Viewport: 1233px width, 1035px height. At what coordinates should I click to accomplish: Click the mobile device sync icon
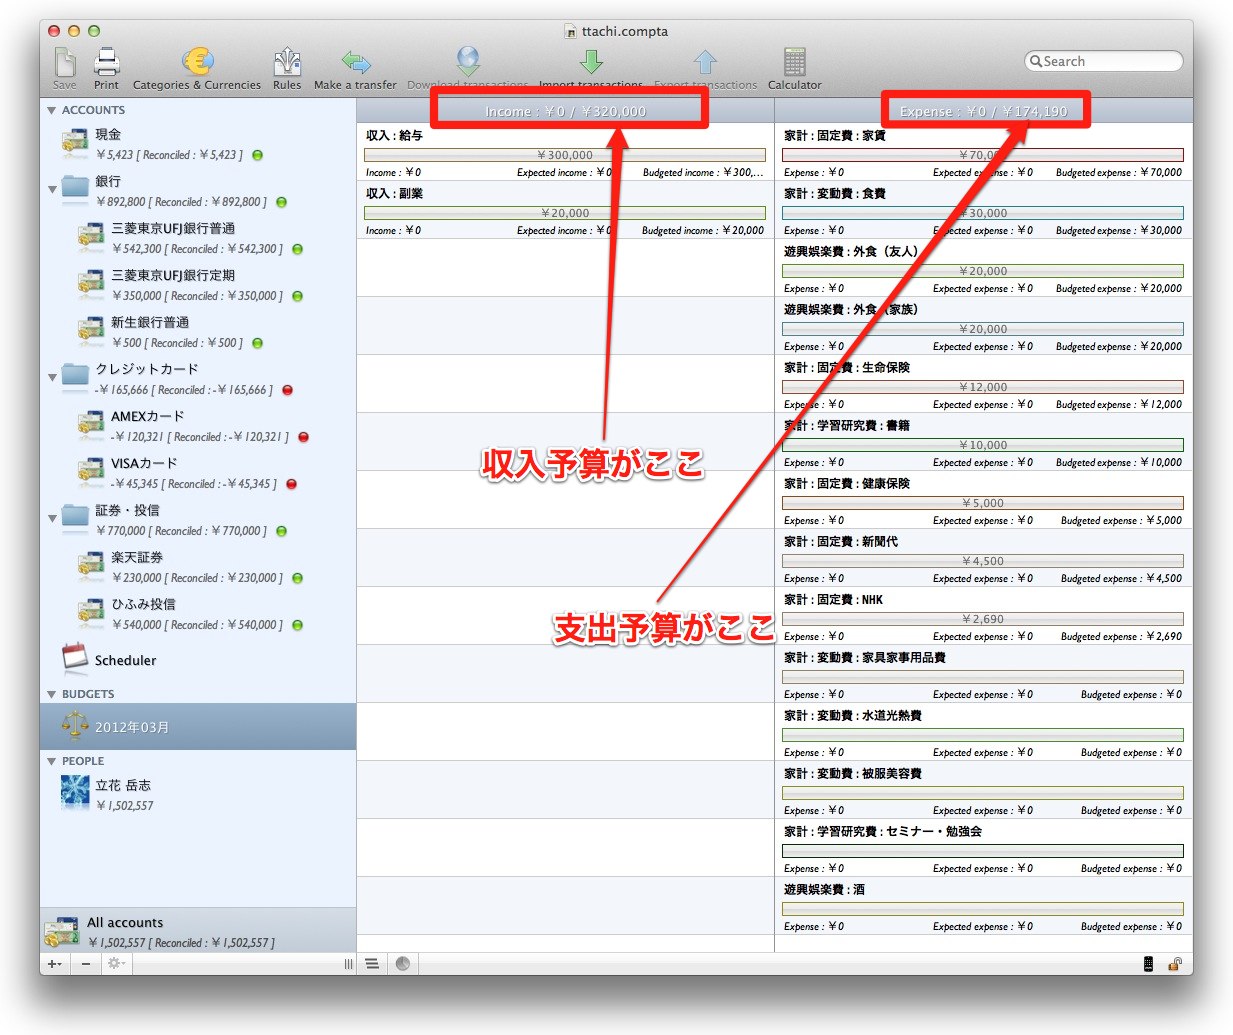click(x=1148, y=964)
